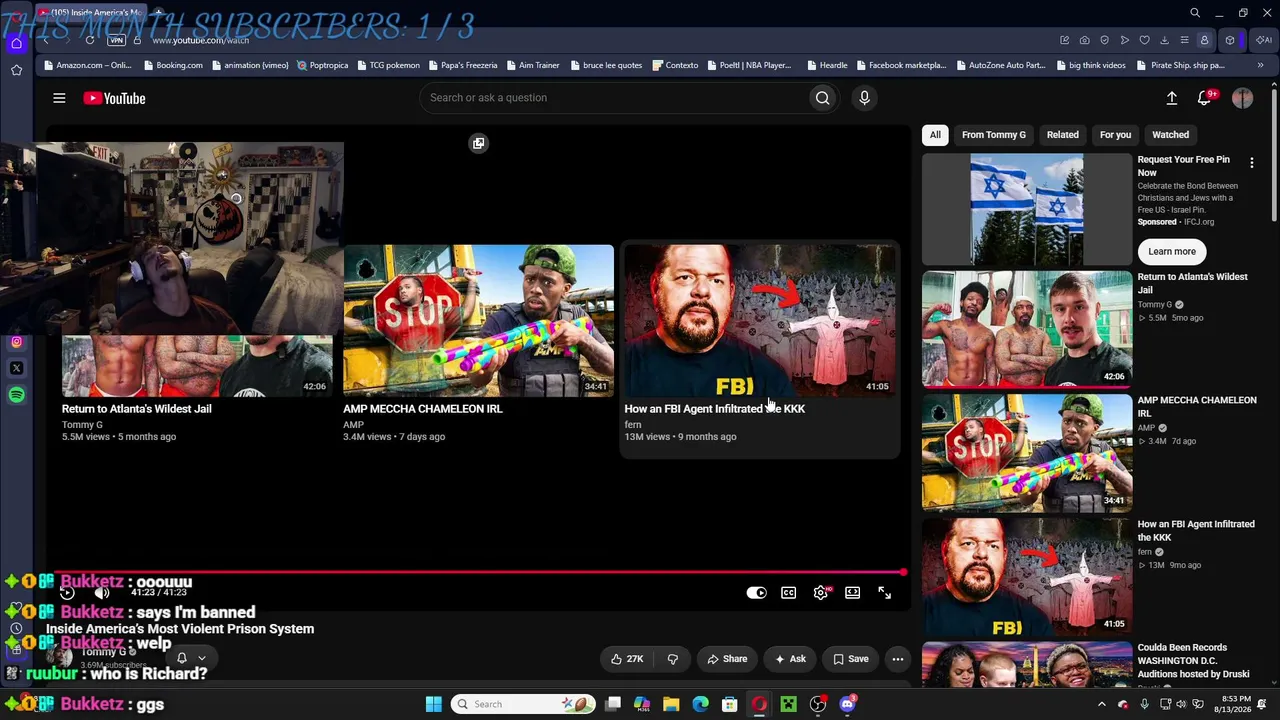Open options menu for the sponsored ad
1280x720 pixels.
pos(1251,162)
